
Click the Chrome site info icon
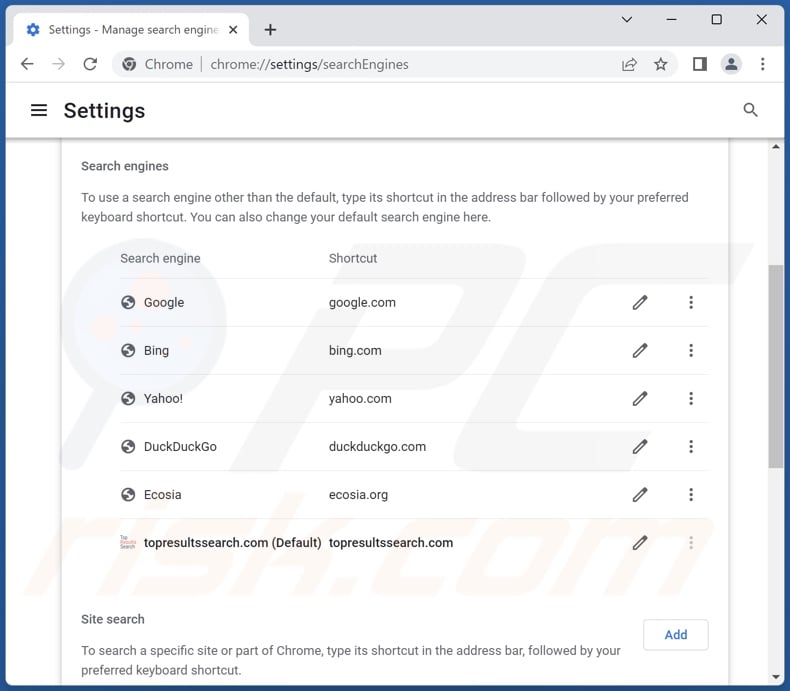[129, 64]
